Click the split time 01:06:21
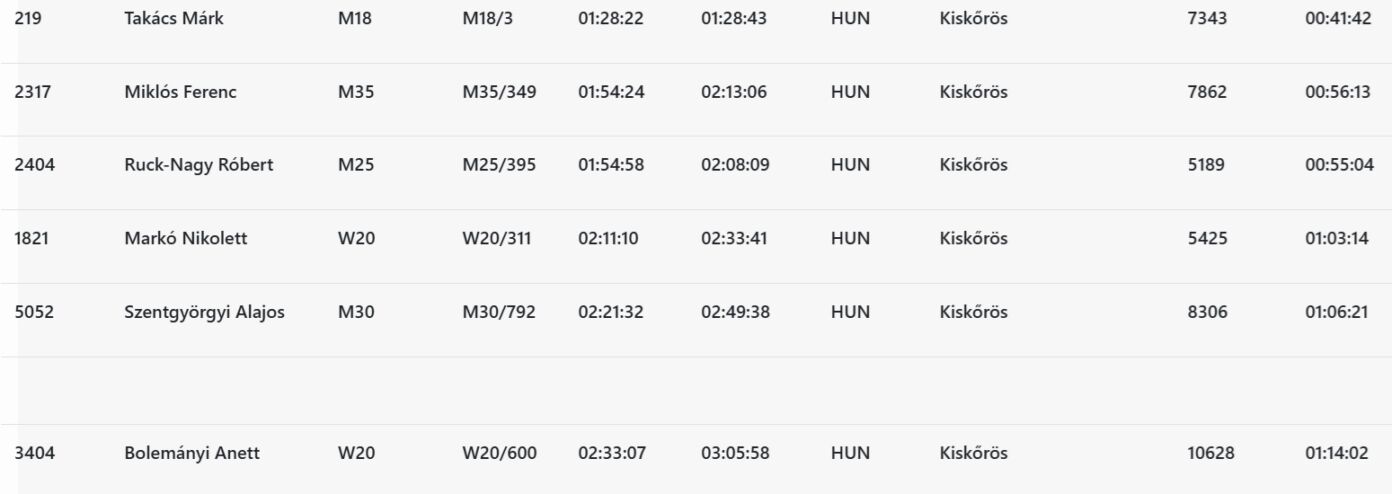 tap(1339, 312)
